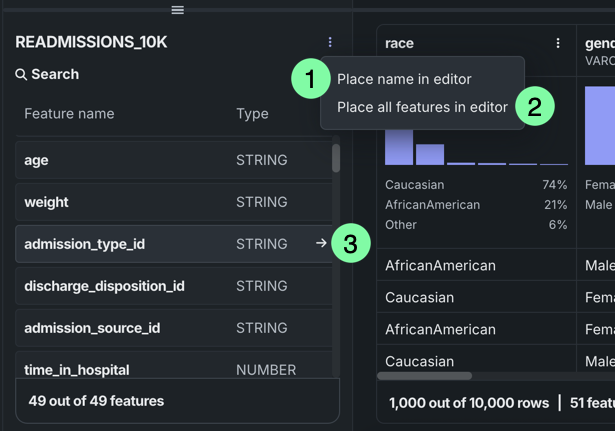Screen dimensions: 615x431
Task: Click the Feature name column header
Action: point(69,114)
